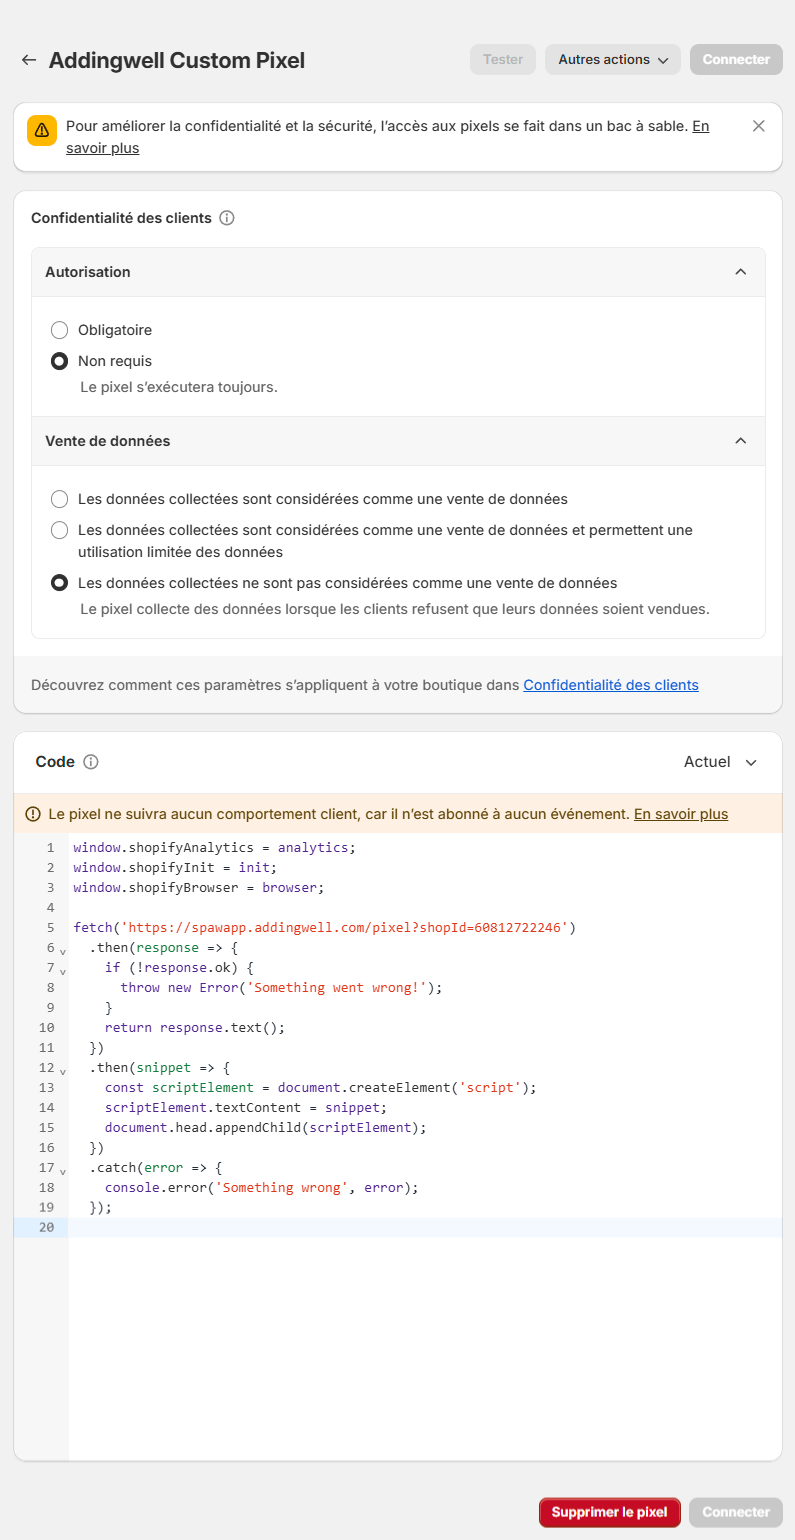The width and height of the screenshot is (795, 1540).
Task: Fold code block at line 12
Action: pyautogui.click(x=62, y=1071)
